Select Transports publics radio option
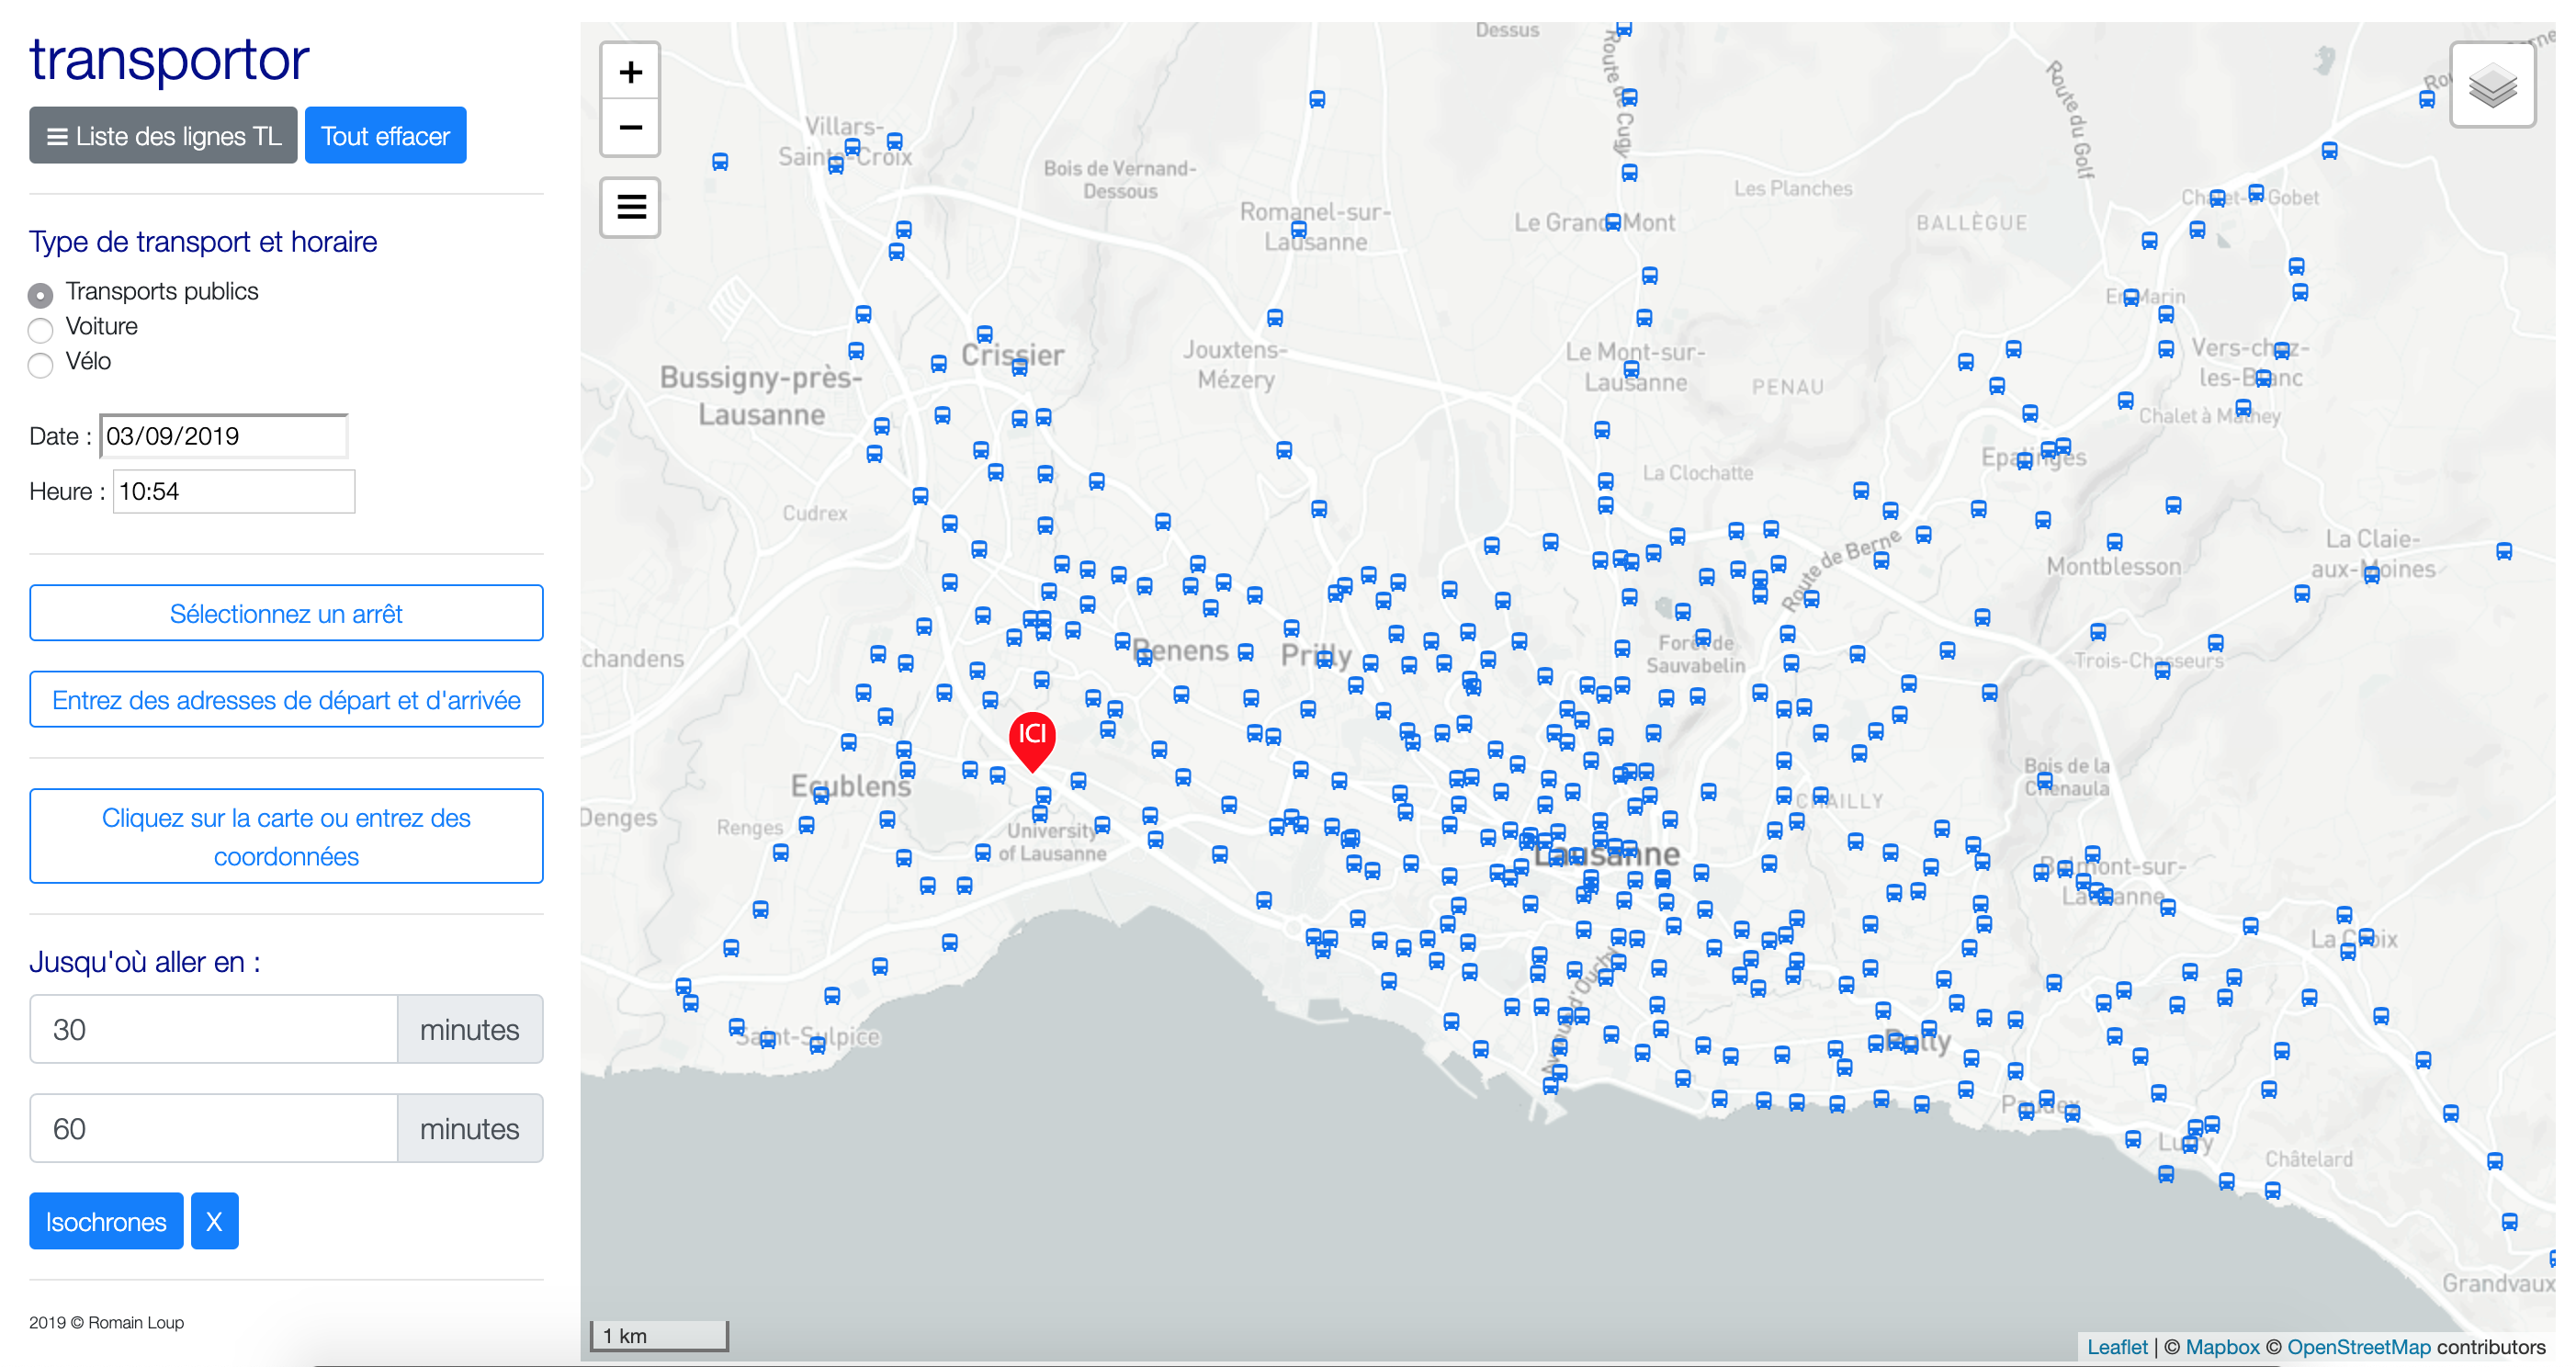 tap(41, 294)
